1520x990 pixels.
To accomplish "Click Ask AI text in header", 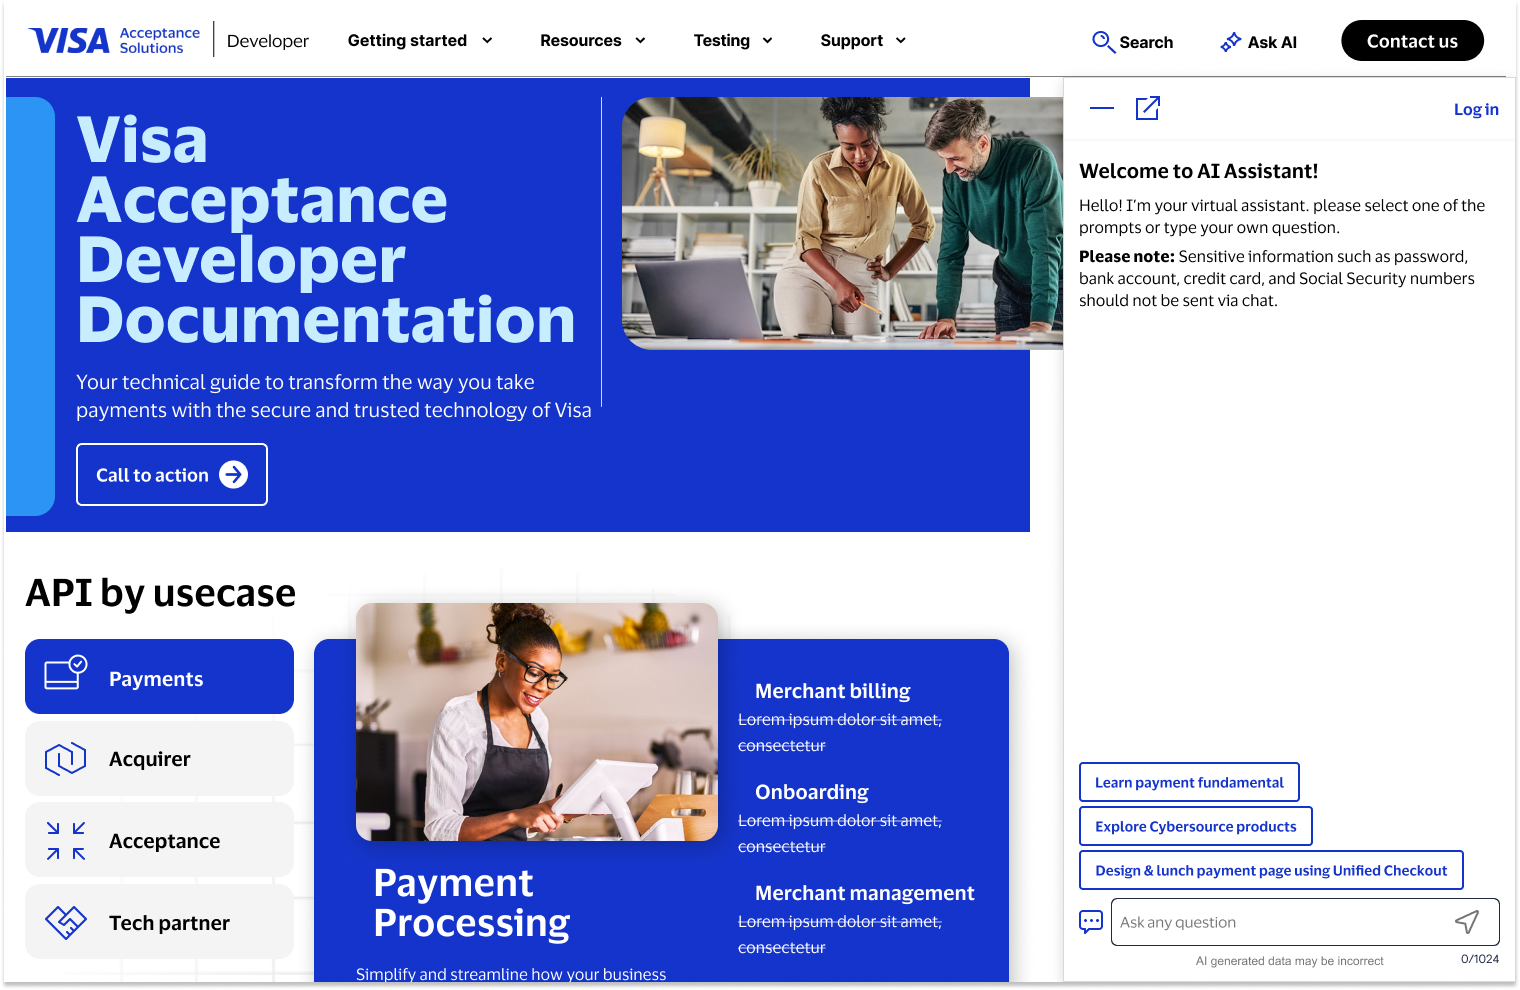I will click(x=1272, y=42).
